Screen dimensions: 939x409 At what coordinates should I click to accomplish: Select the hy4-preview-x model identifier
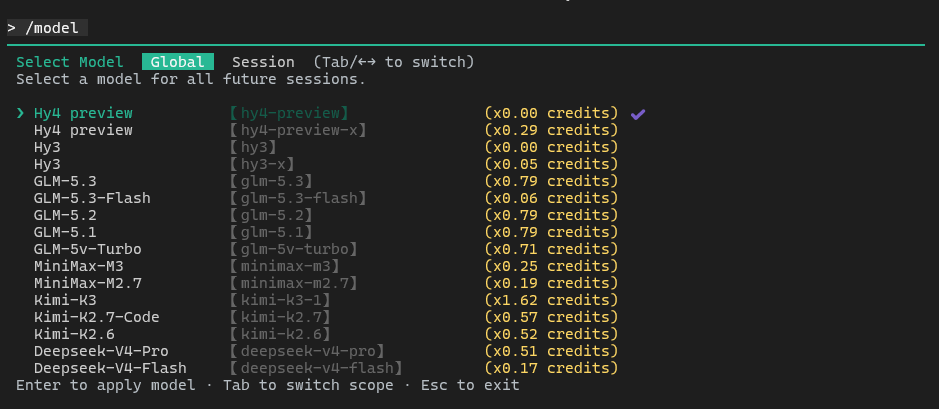click(x=298, y=130)
